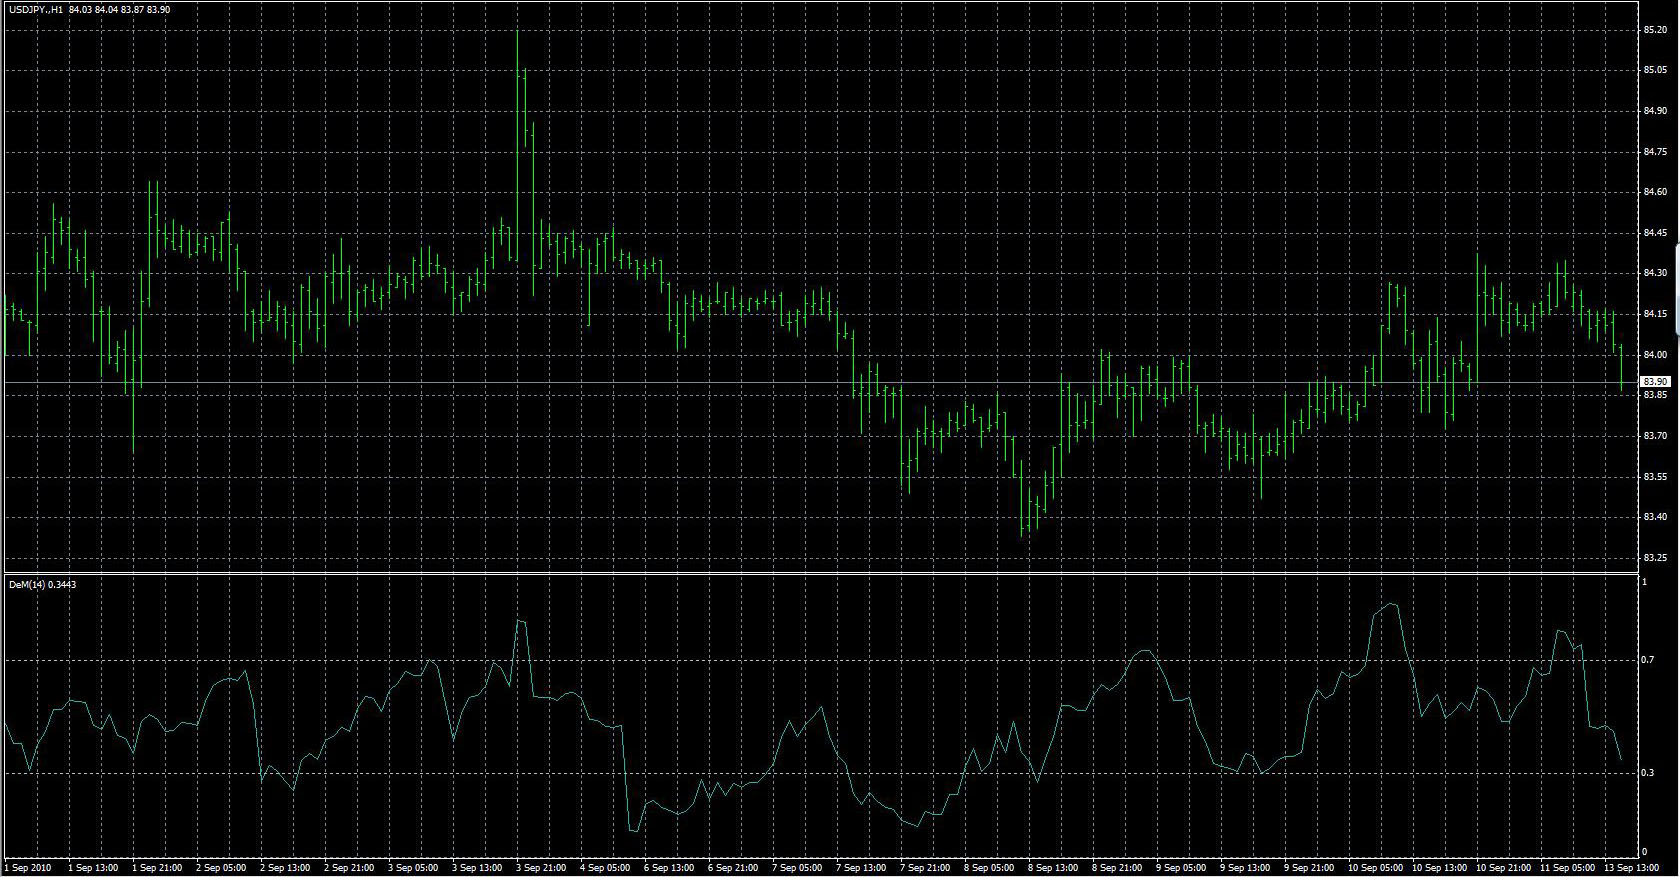This screenshot has height=877, width=1680.
Task: Select the 6 Sep 21:00 time label
Action: click(x=733, y=867)
